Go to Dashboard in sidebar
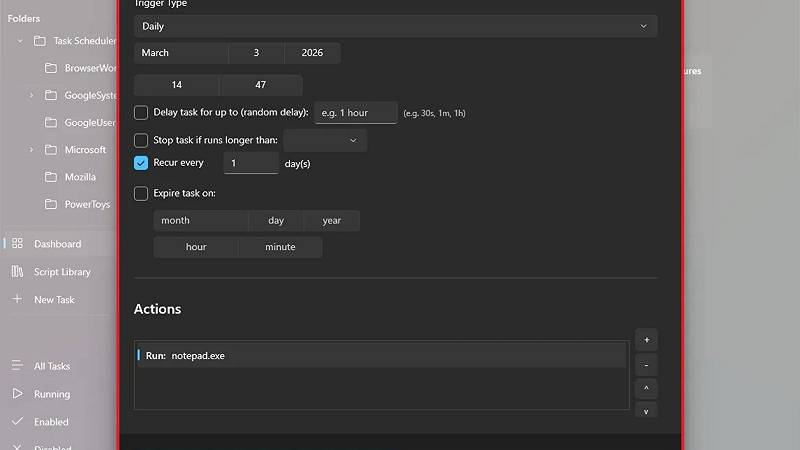The height and width of the screenshot is (450, 800). click(x=58, y=244)
